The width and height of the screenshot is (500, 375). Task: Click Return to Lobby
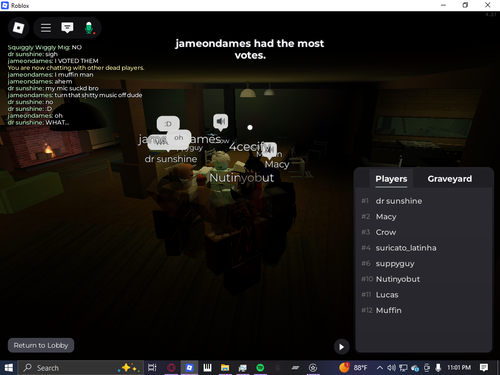(x=41, y=345)
